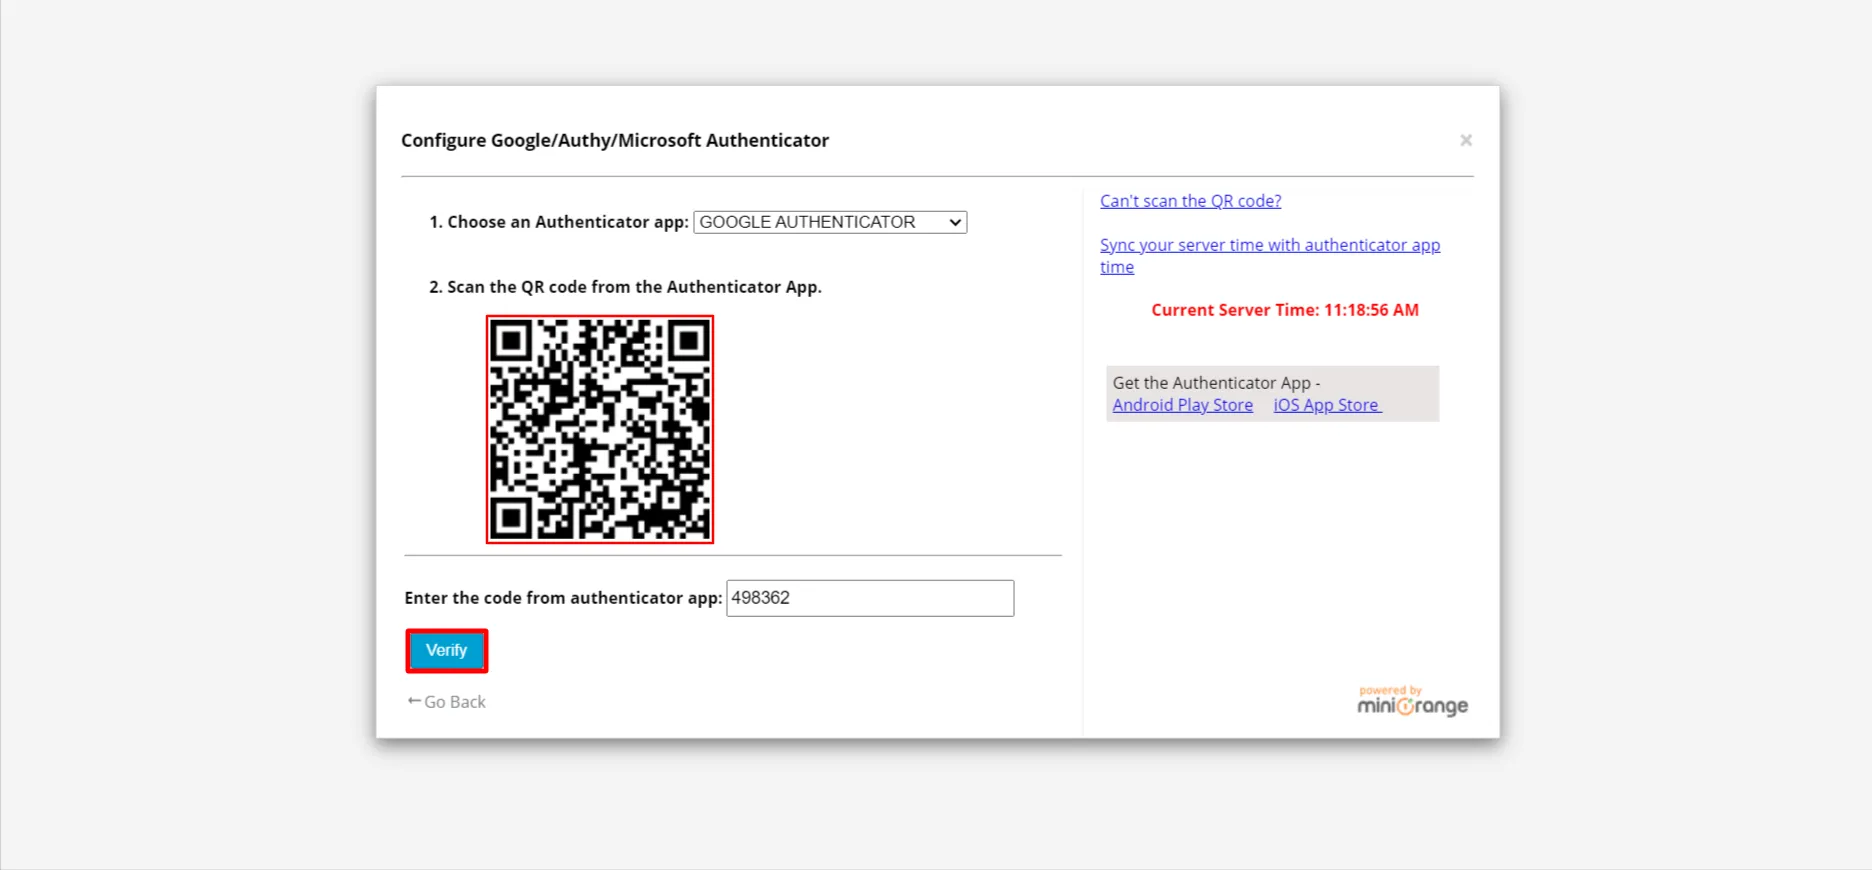Open Sync your server time link
The width and height of the screenshot is (1872, 870).
[x=1270, y=256]
